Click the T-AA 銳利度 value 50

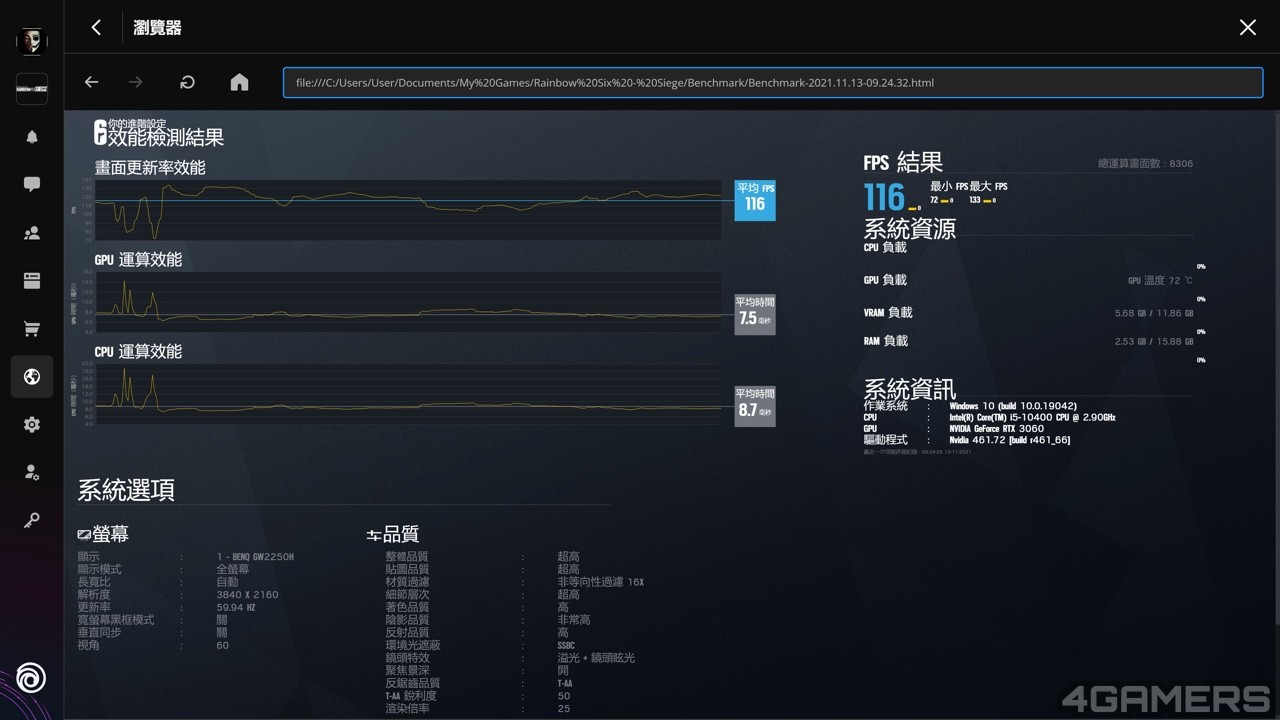564,696
